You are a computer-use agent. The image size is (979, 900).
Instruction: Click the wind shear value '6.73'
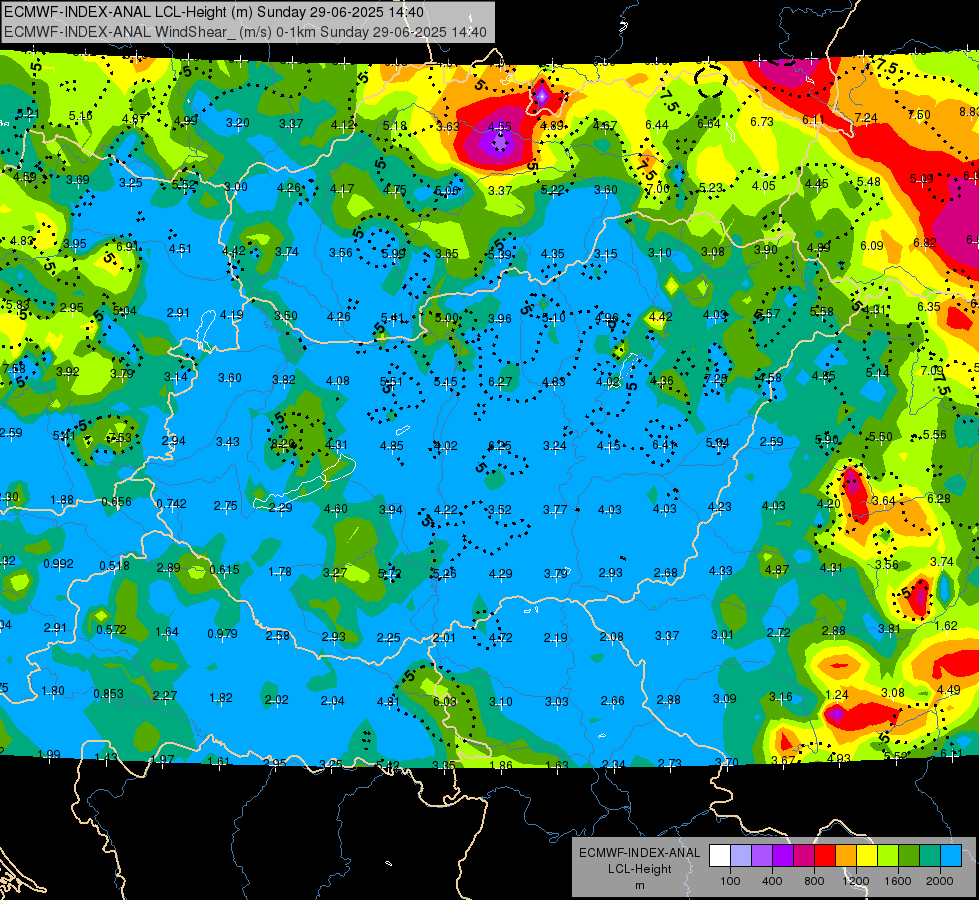pos(762,122)
